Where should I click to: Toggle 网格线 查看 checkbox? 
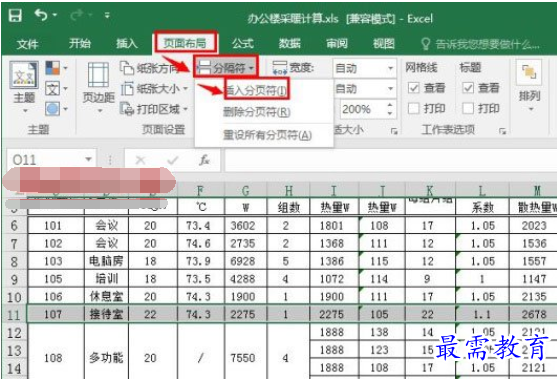tap(413, 88)
